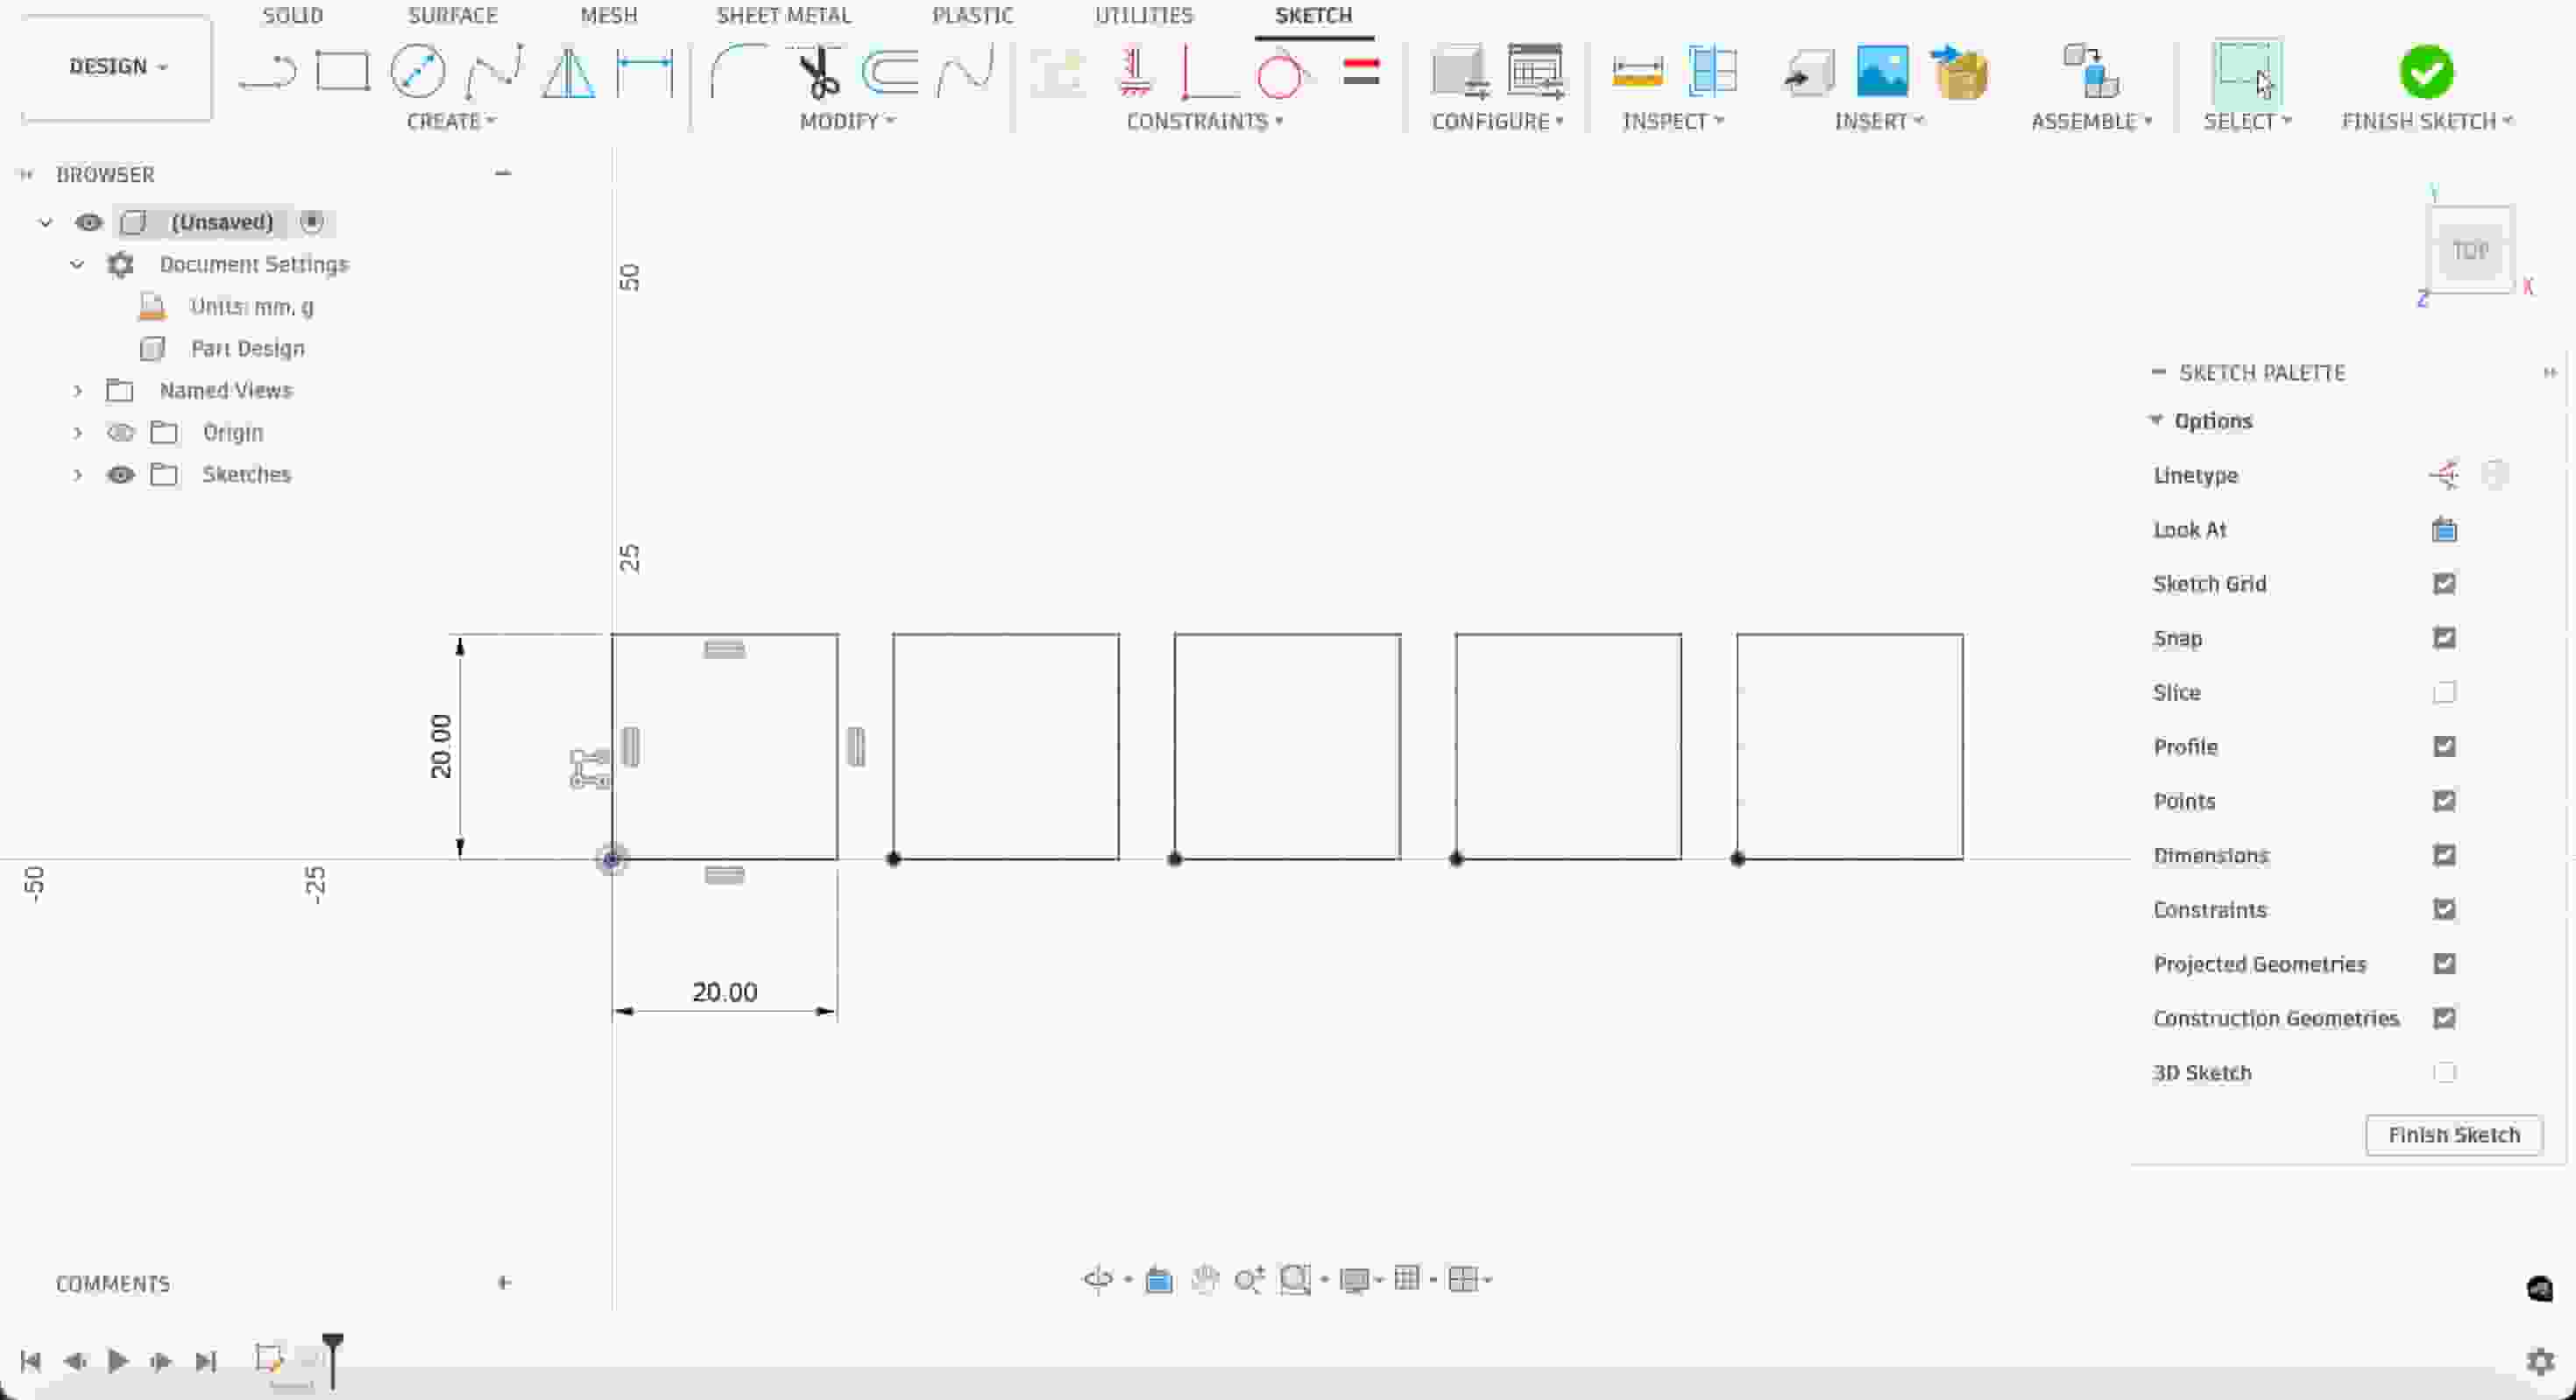
Task: Select the Fillet tool in Modify
Action: tap(737, 71)
